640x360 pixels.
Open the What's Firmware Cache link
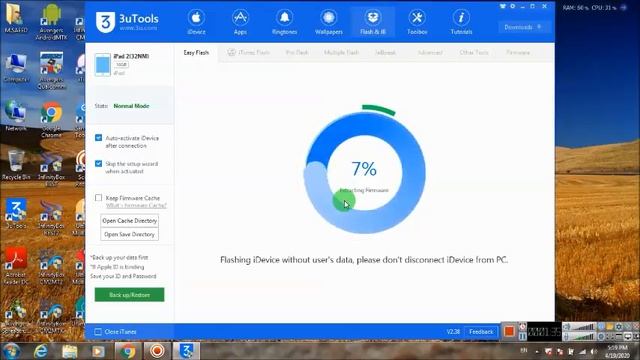tap(136, 205)
